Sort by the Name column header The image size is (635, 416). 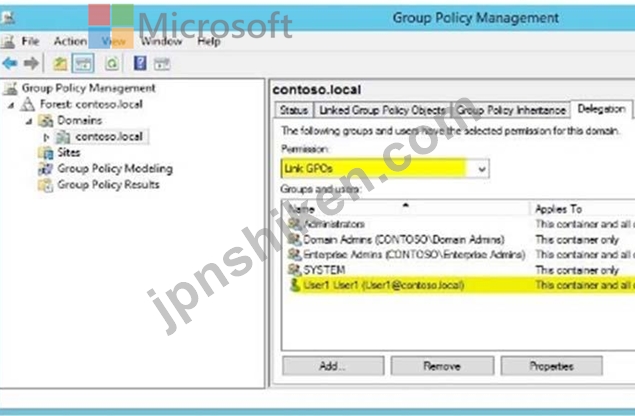click(x=406, y=209)
